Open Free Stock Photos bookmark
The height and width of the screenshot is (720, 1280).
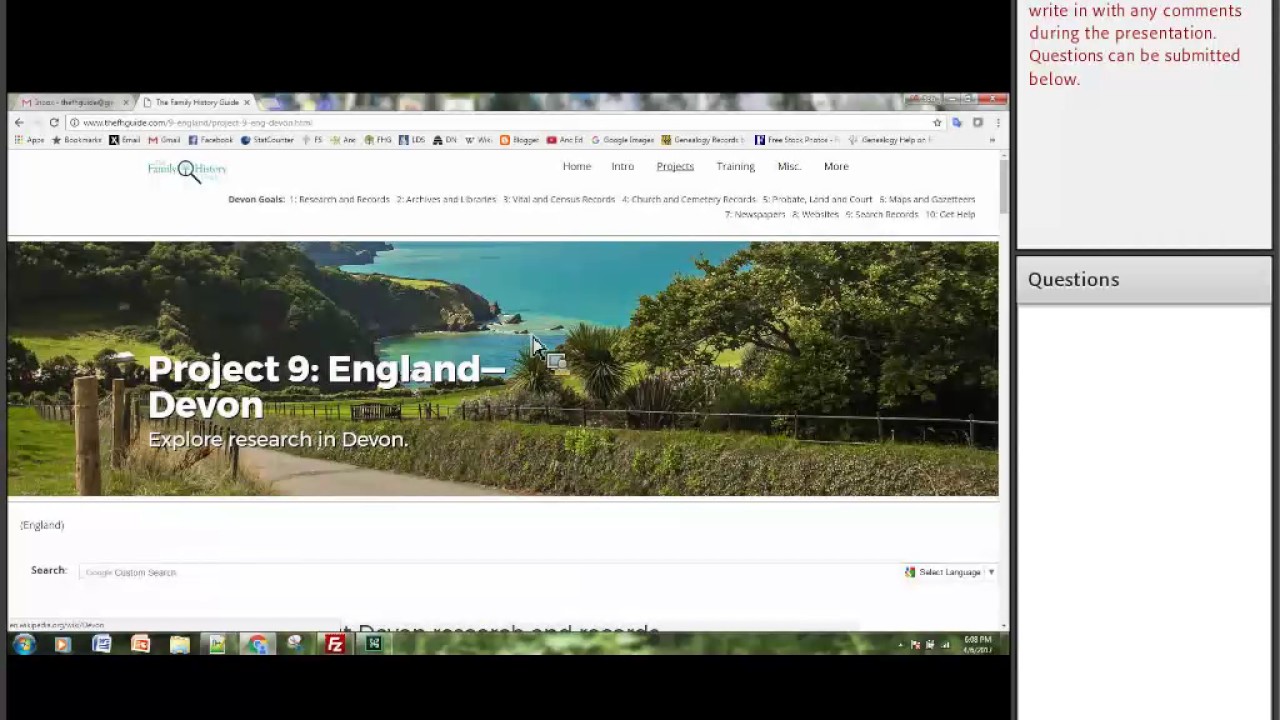(797, 140)
